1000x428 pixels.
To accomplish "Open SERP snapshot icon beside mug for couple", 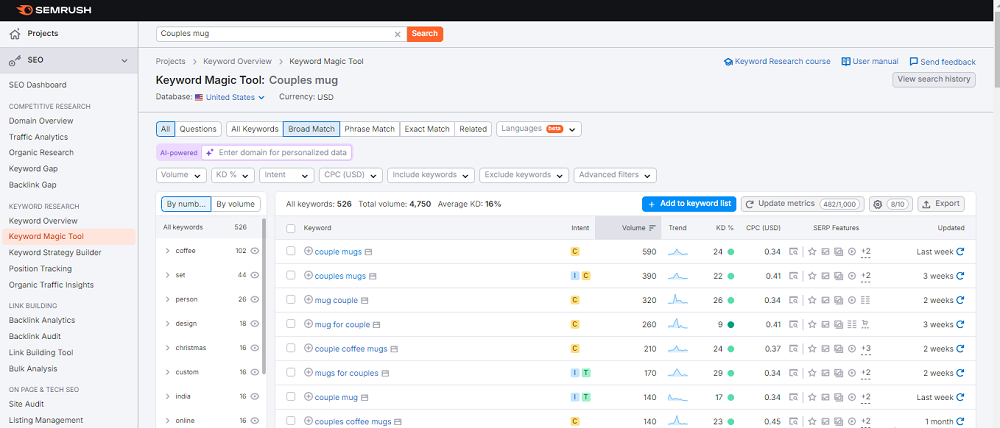I will click(x=376, y=325).
